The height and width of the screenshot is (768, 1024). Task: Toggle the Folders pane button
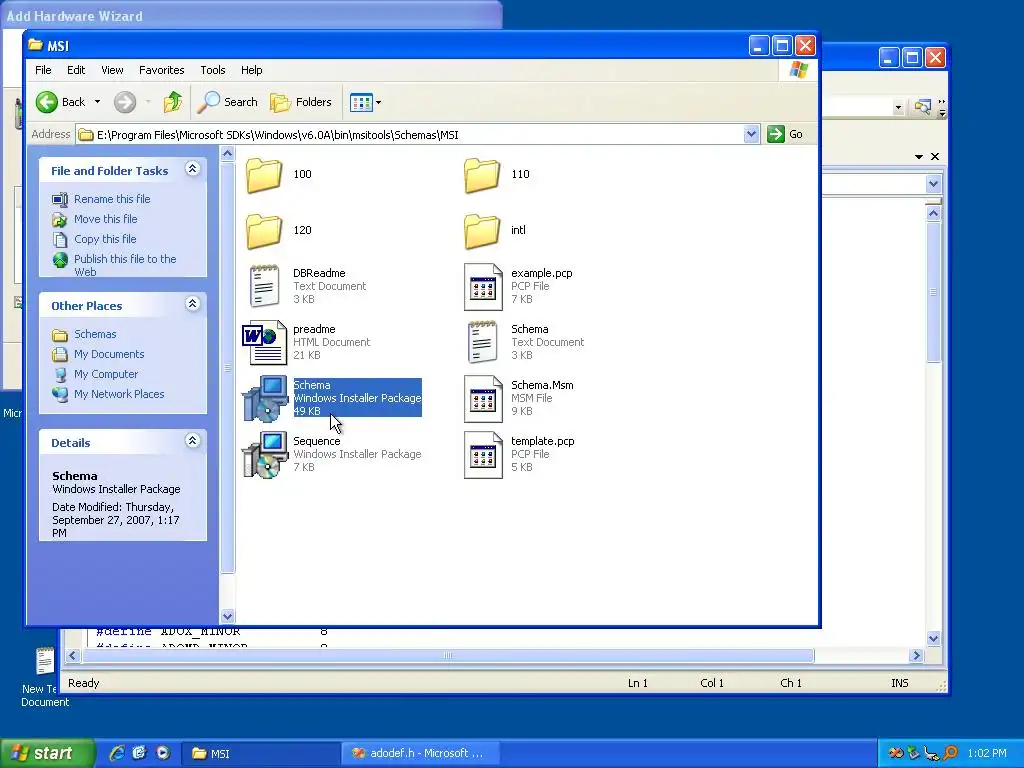(x=302, y=102)
